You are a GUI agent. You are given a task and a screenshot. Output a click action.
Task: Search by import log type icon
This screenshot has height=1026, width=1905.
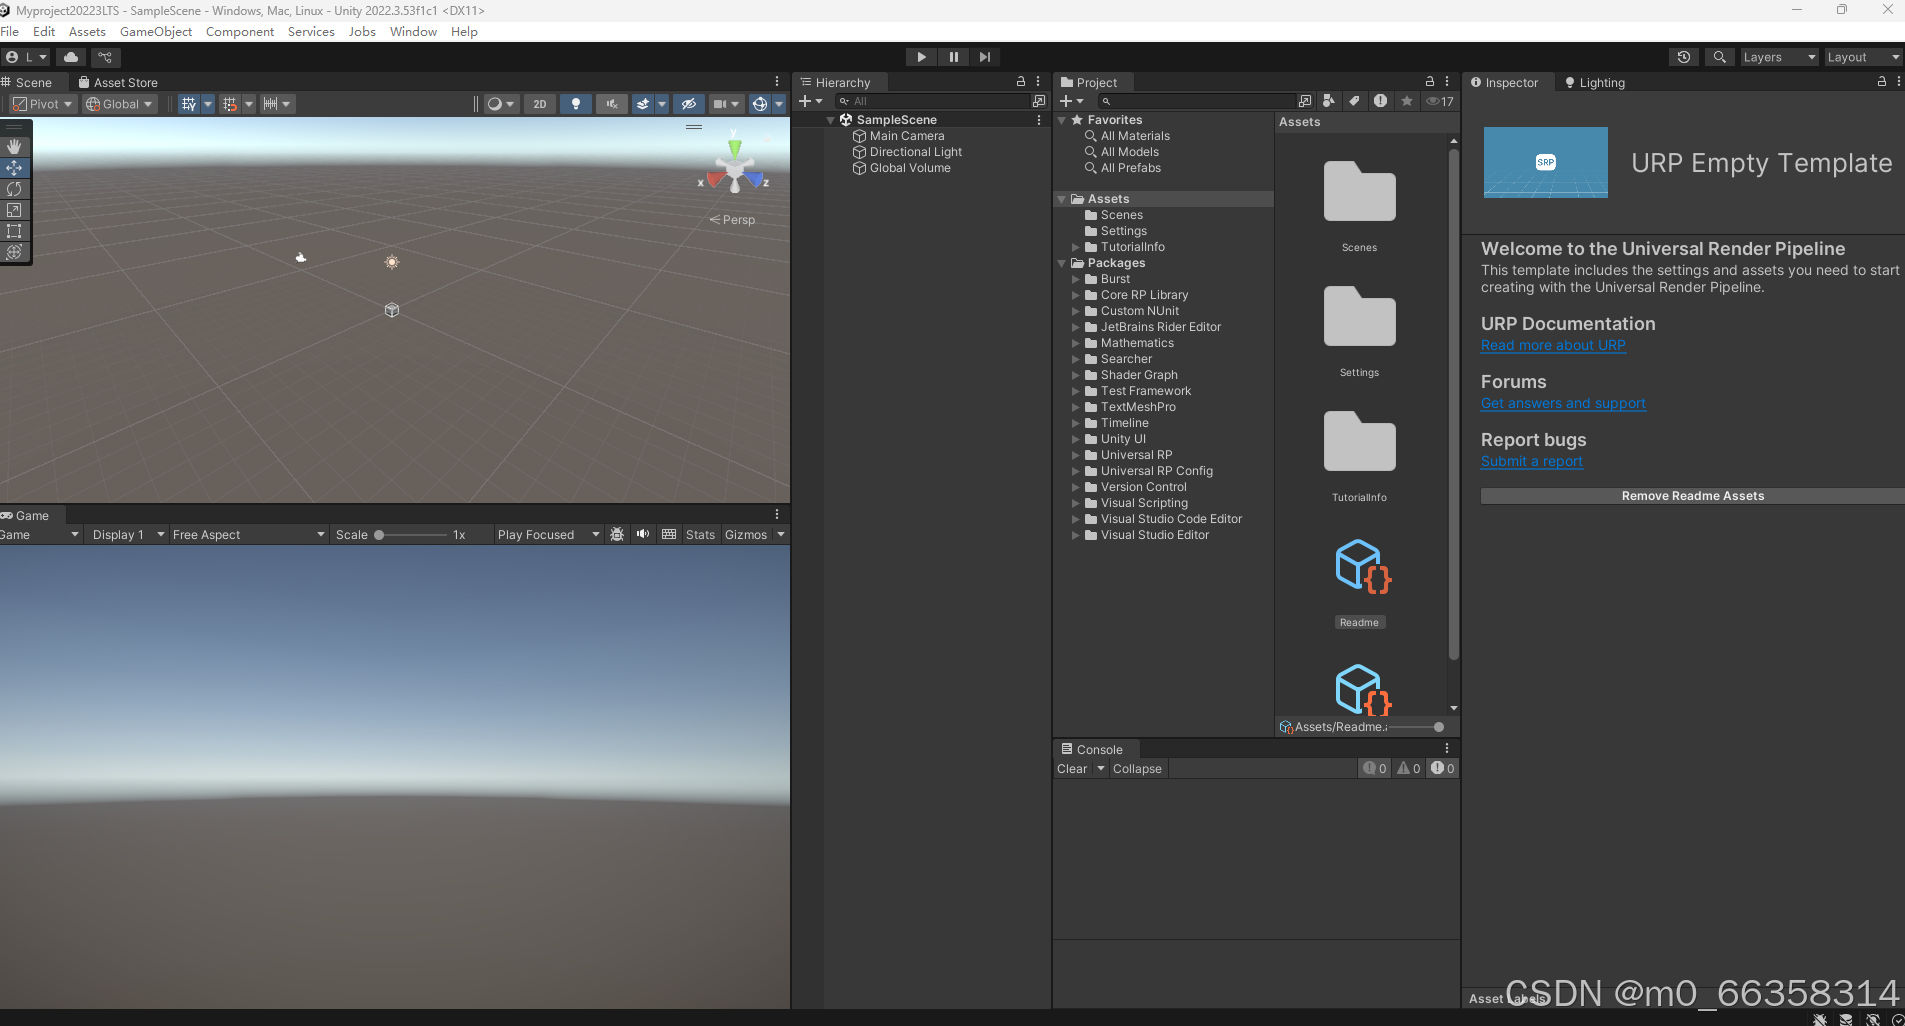1380,101
